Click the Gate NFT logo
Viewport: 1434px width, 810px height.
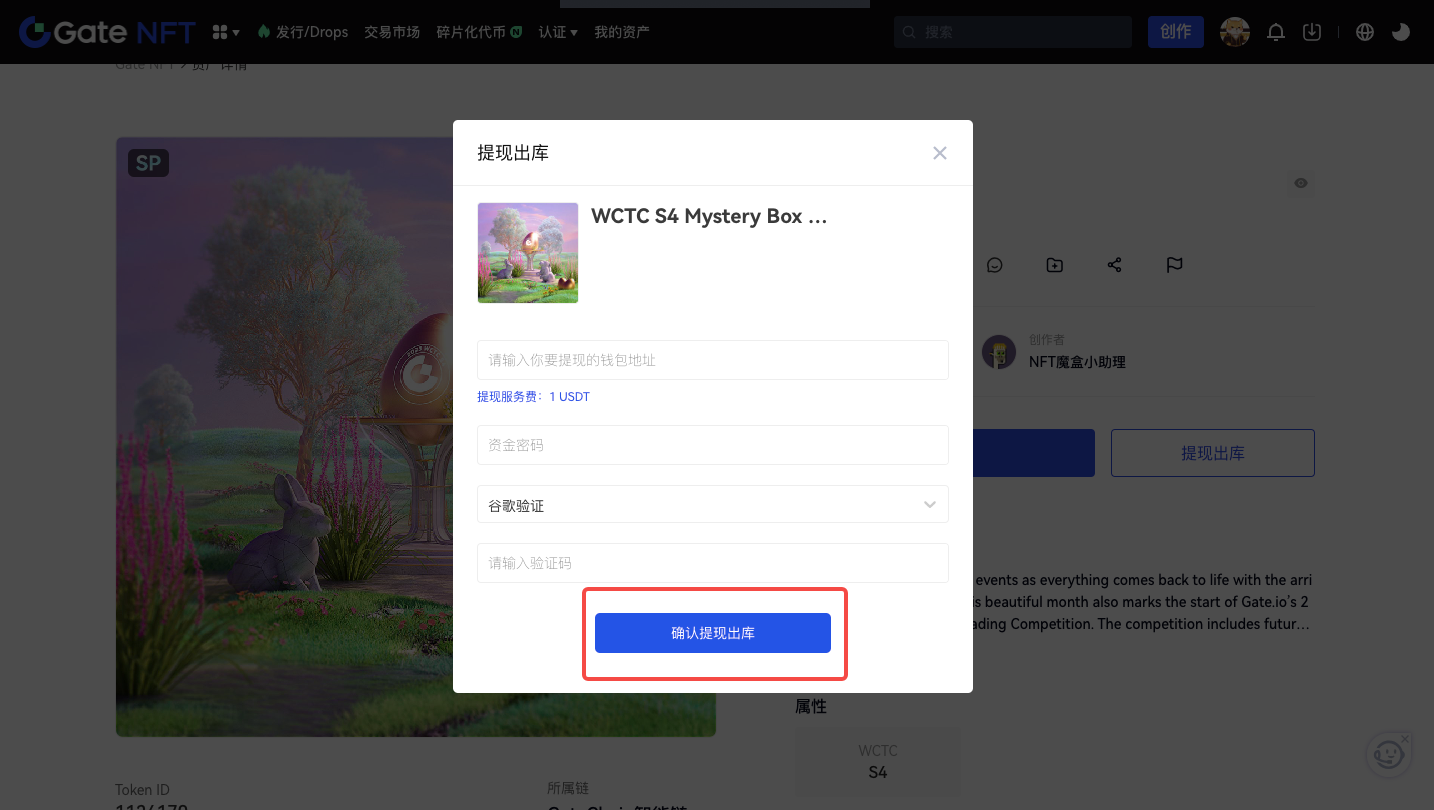point(107,32)
